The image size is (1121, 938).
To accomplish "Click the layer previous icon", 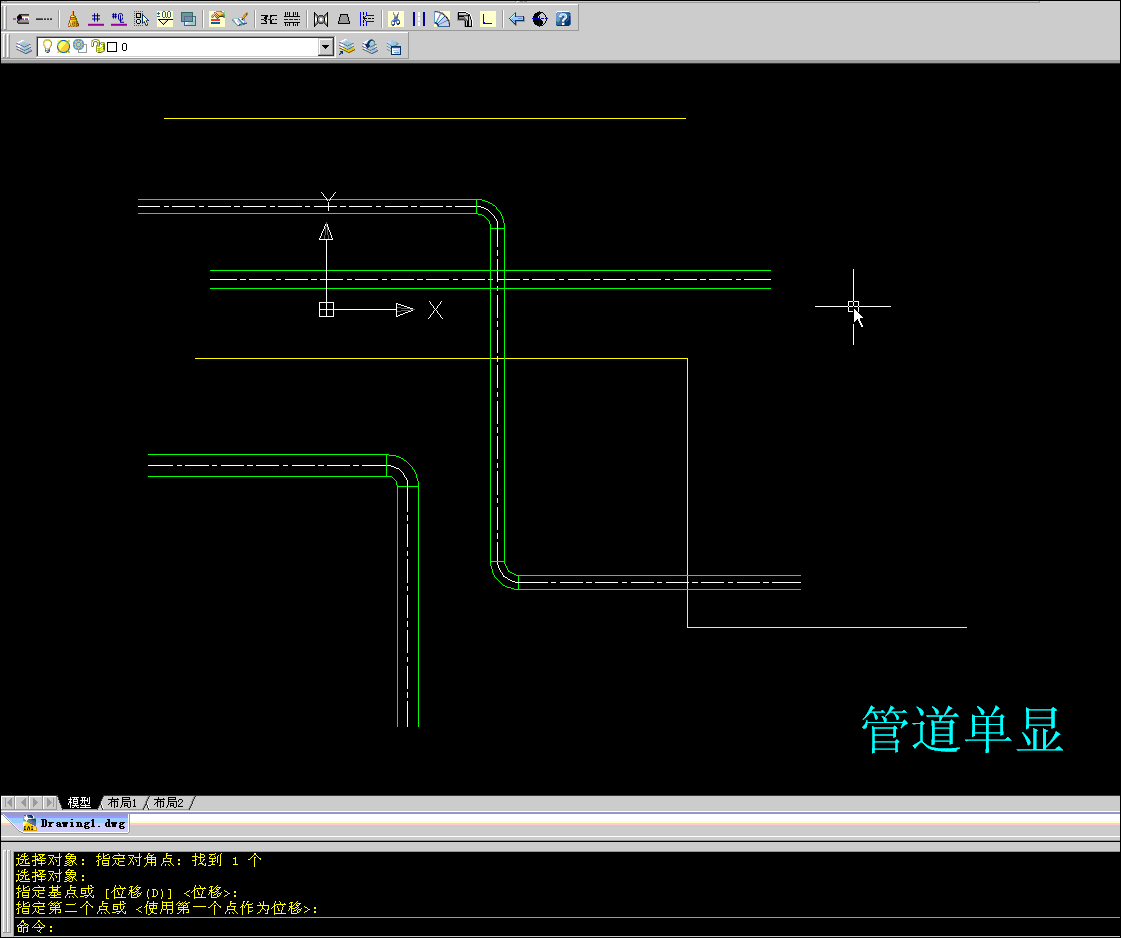I will click(x=370, y=47).
